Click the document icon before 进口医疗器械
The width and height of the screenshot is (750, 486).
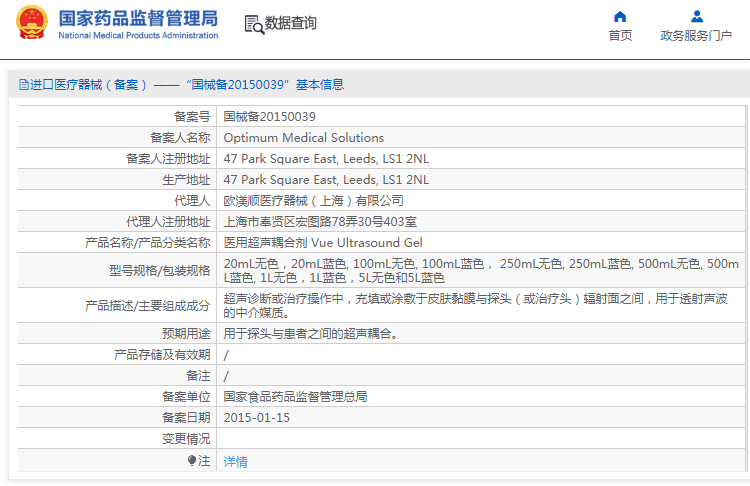pyautogui.click(x=23, y=85)
